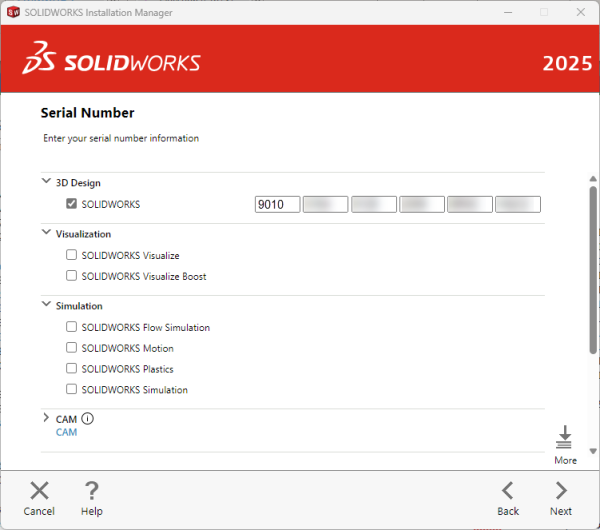Go Back using the left arrow icon
600x530 pixels.
(x=508, y=490)
